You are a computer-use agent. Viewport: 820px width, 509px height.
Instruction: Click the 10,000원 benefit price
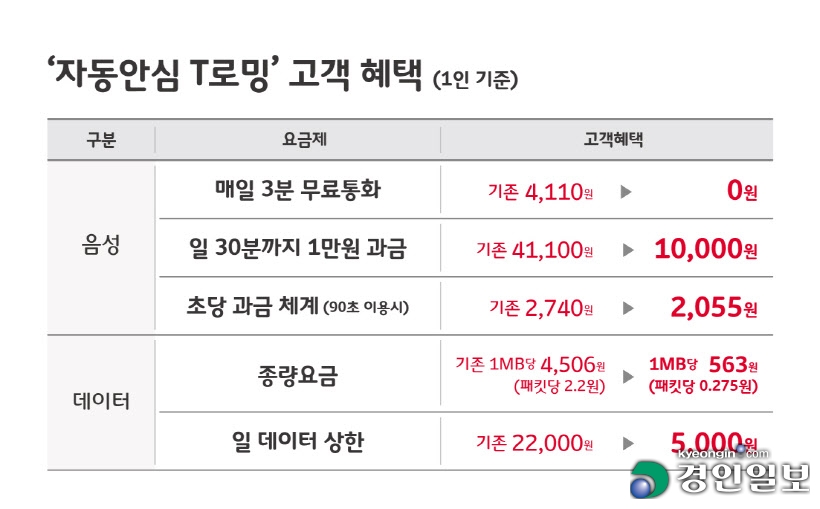pyautogui.click(x=706, y=249)
